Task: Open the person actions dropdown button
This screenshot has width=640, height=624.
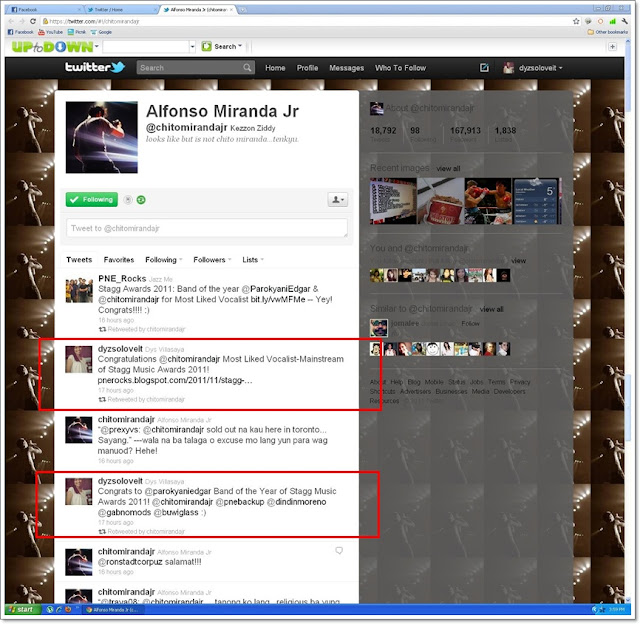Action: coord(338,200)
